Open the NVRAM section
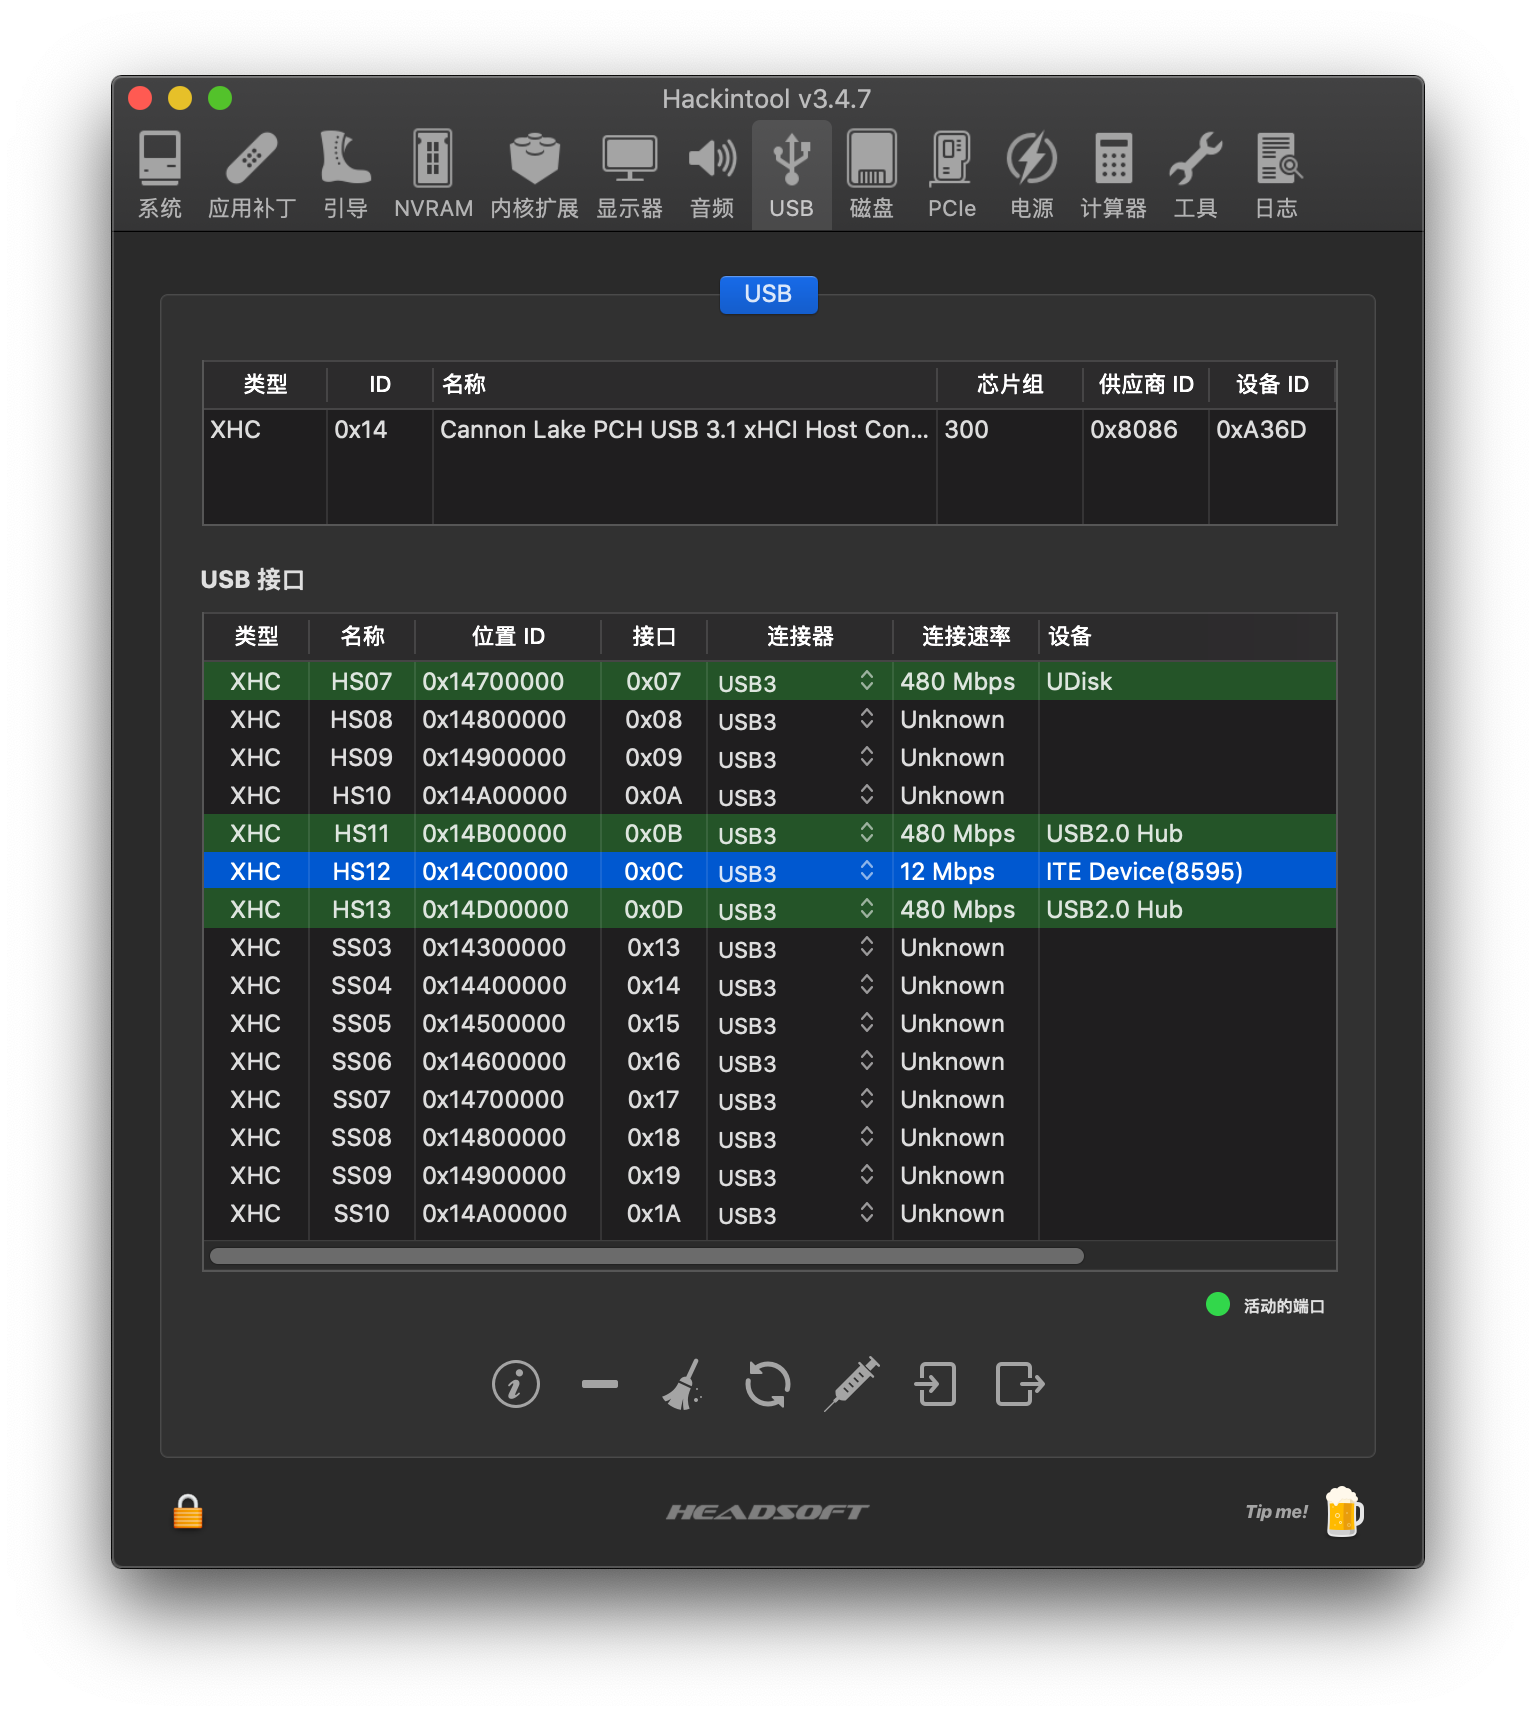This screenshot has width=1536, height=1716. tap(433, 175)
